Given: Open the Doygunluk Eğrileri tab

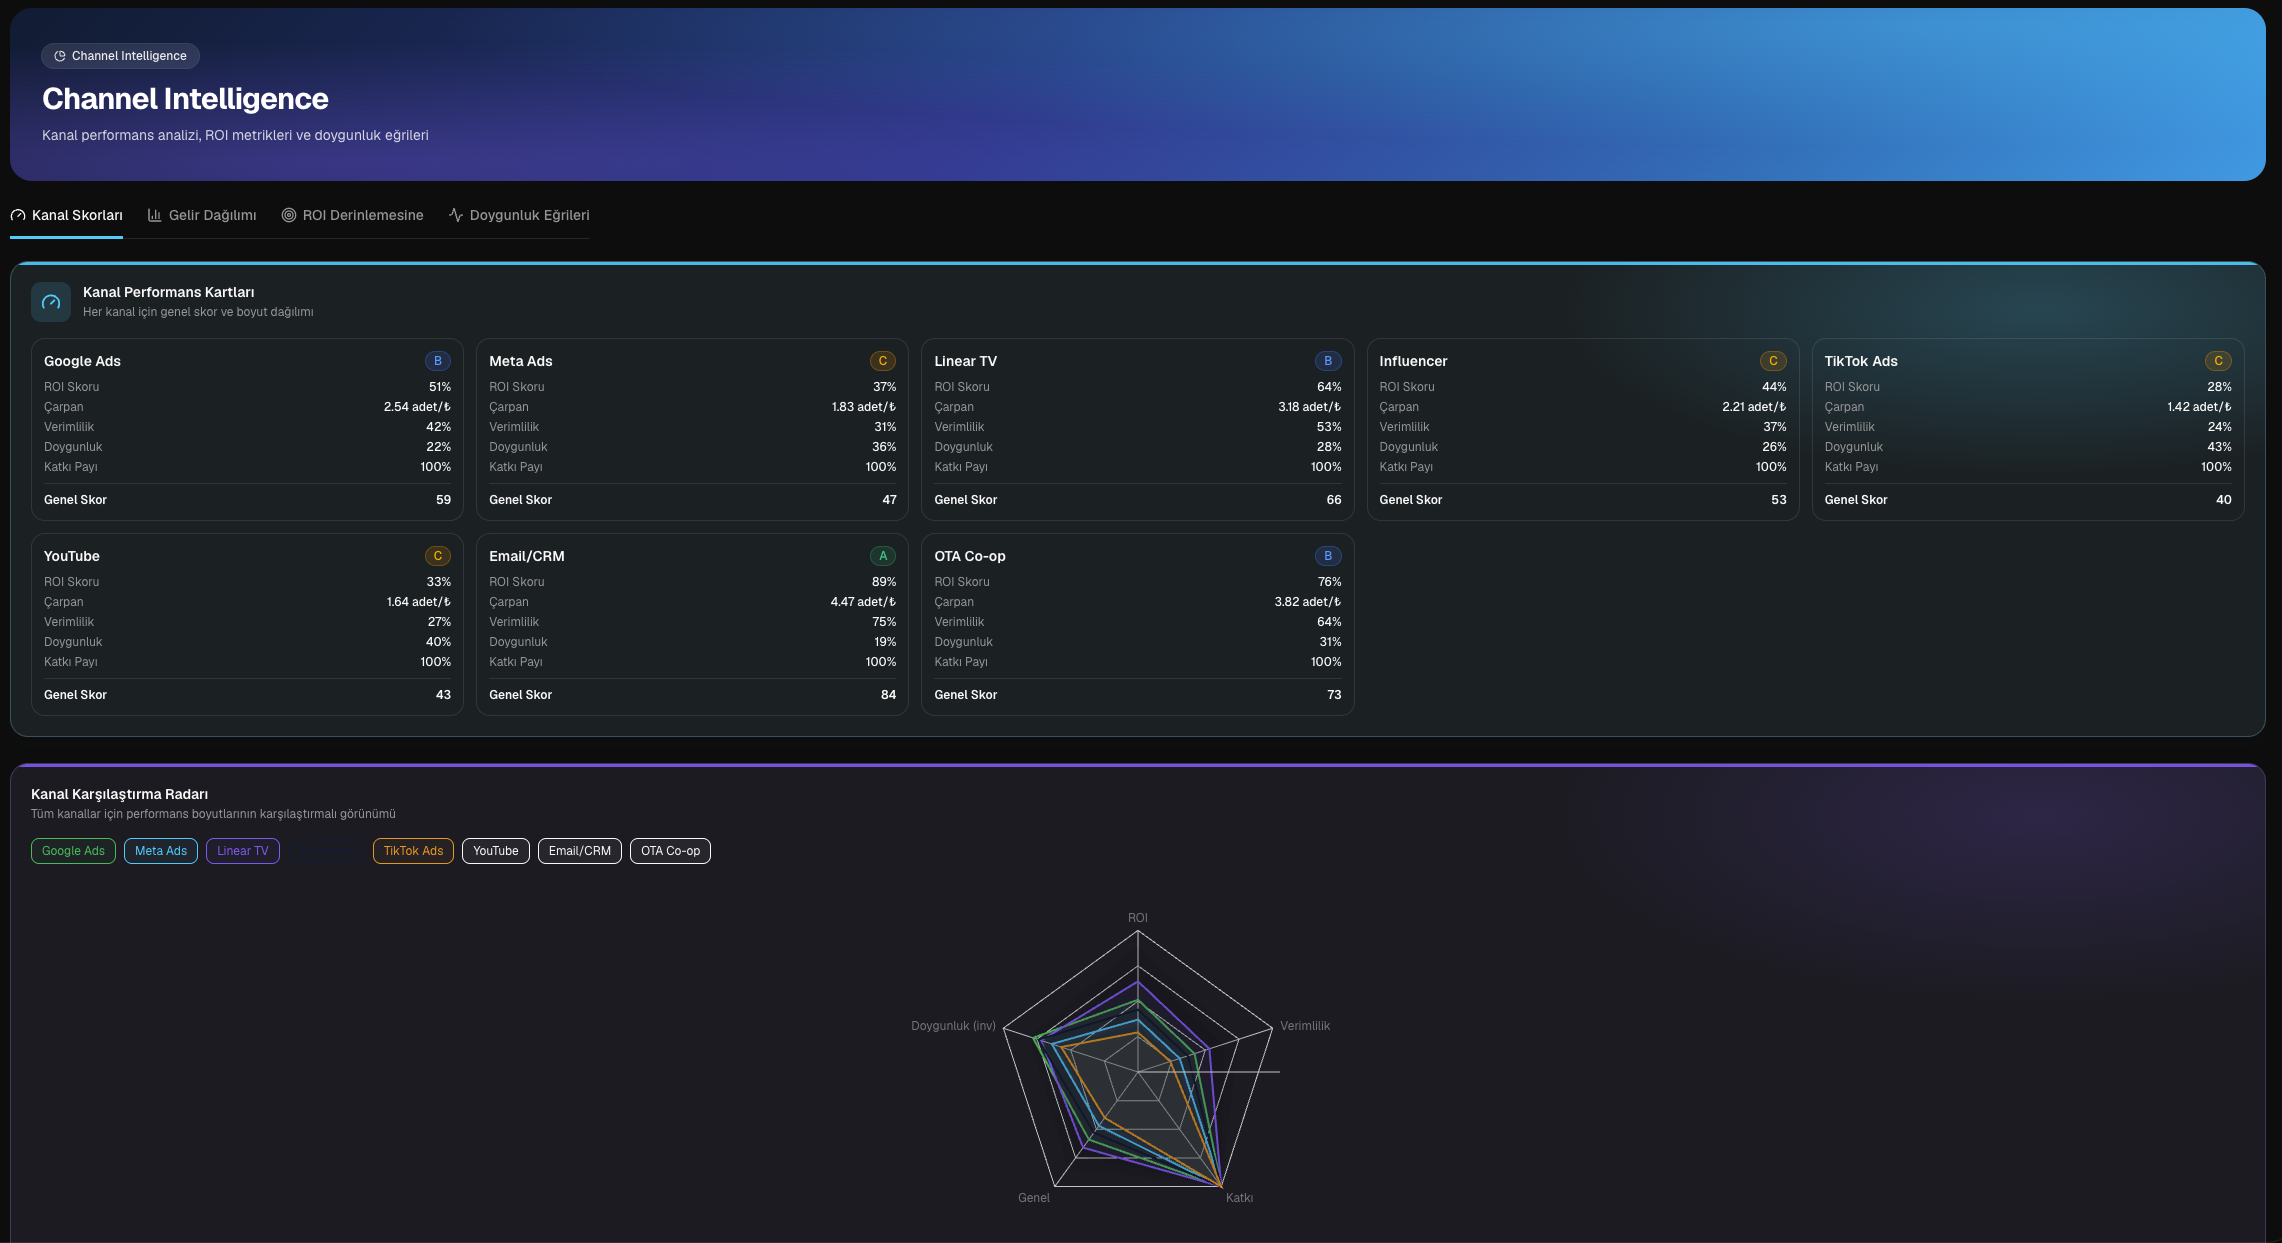Looking at the screenshot, I should [x=519, y=215].
